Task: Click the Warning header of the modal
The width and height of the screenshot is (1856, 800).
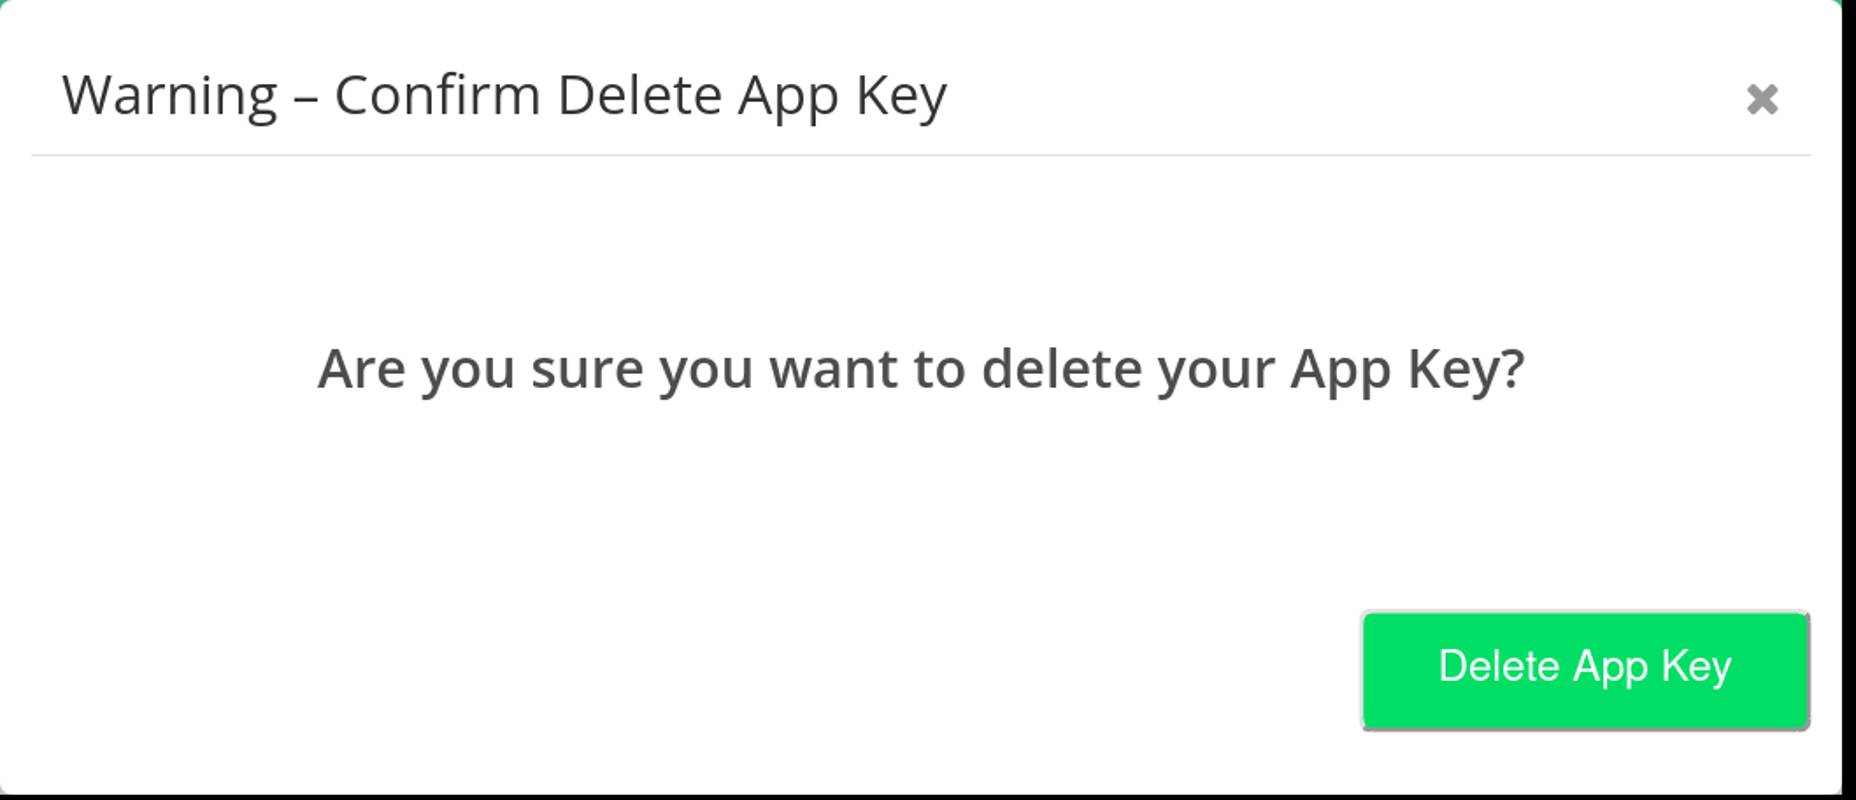Action: [506, 94]
